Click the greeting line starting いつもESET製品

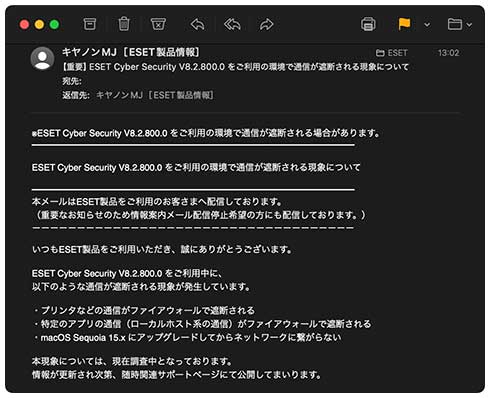[162, 249]
